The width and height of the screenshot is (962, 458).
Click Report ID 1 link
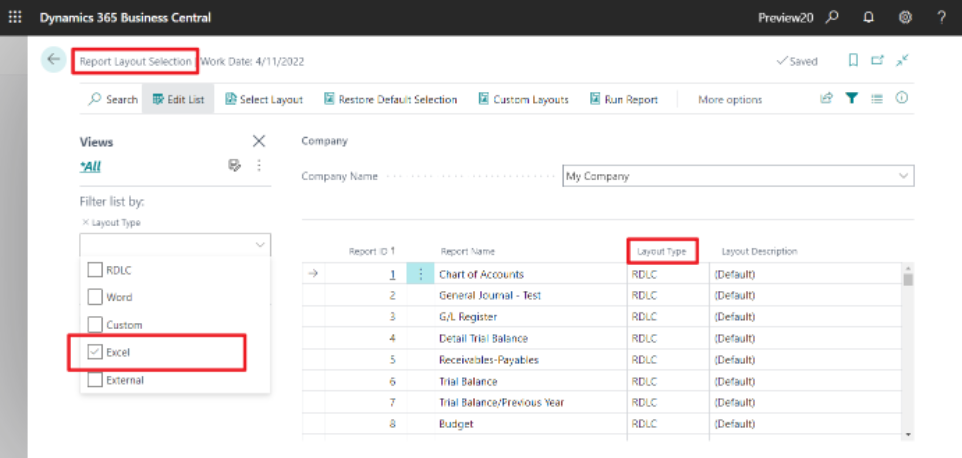(x=393, y=275)
